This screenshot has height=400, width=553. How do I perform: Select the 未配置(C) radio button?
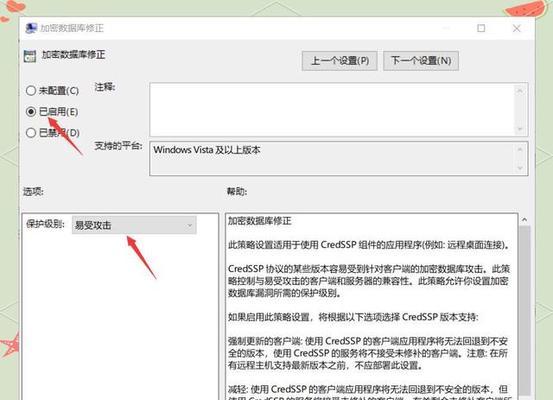click(x=31, y=91)
